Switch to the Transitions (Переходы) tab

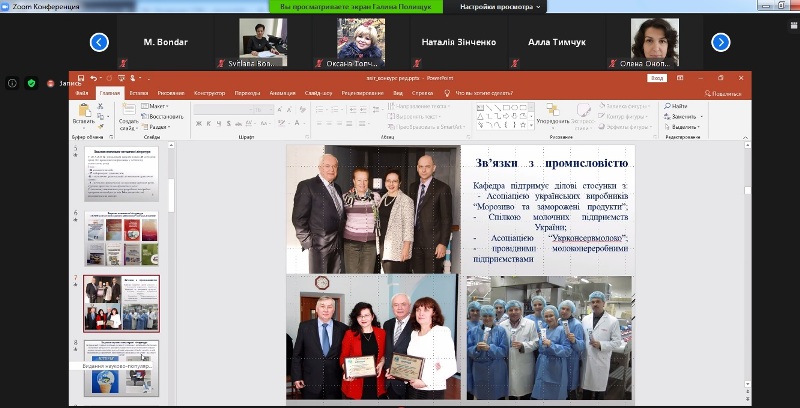coord(247,93)
